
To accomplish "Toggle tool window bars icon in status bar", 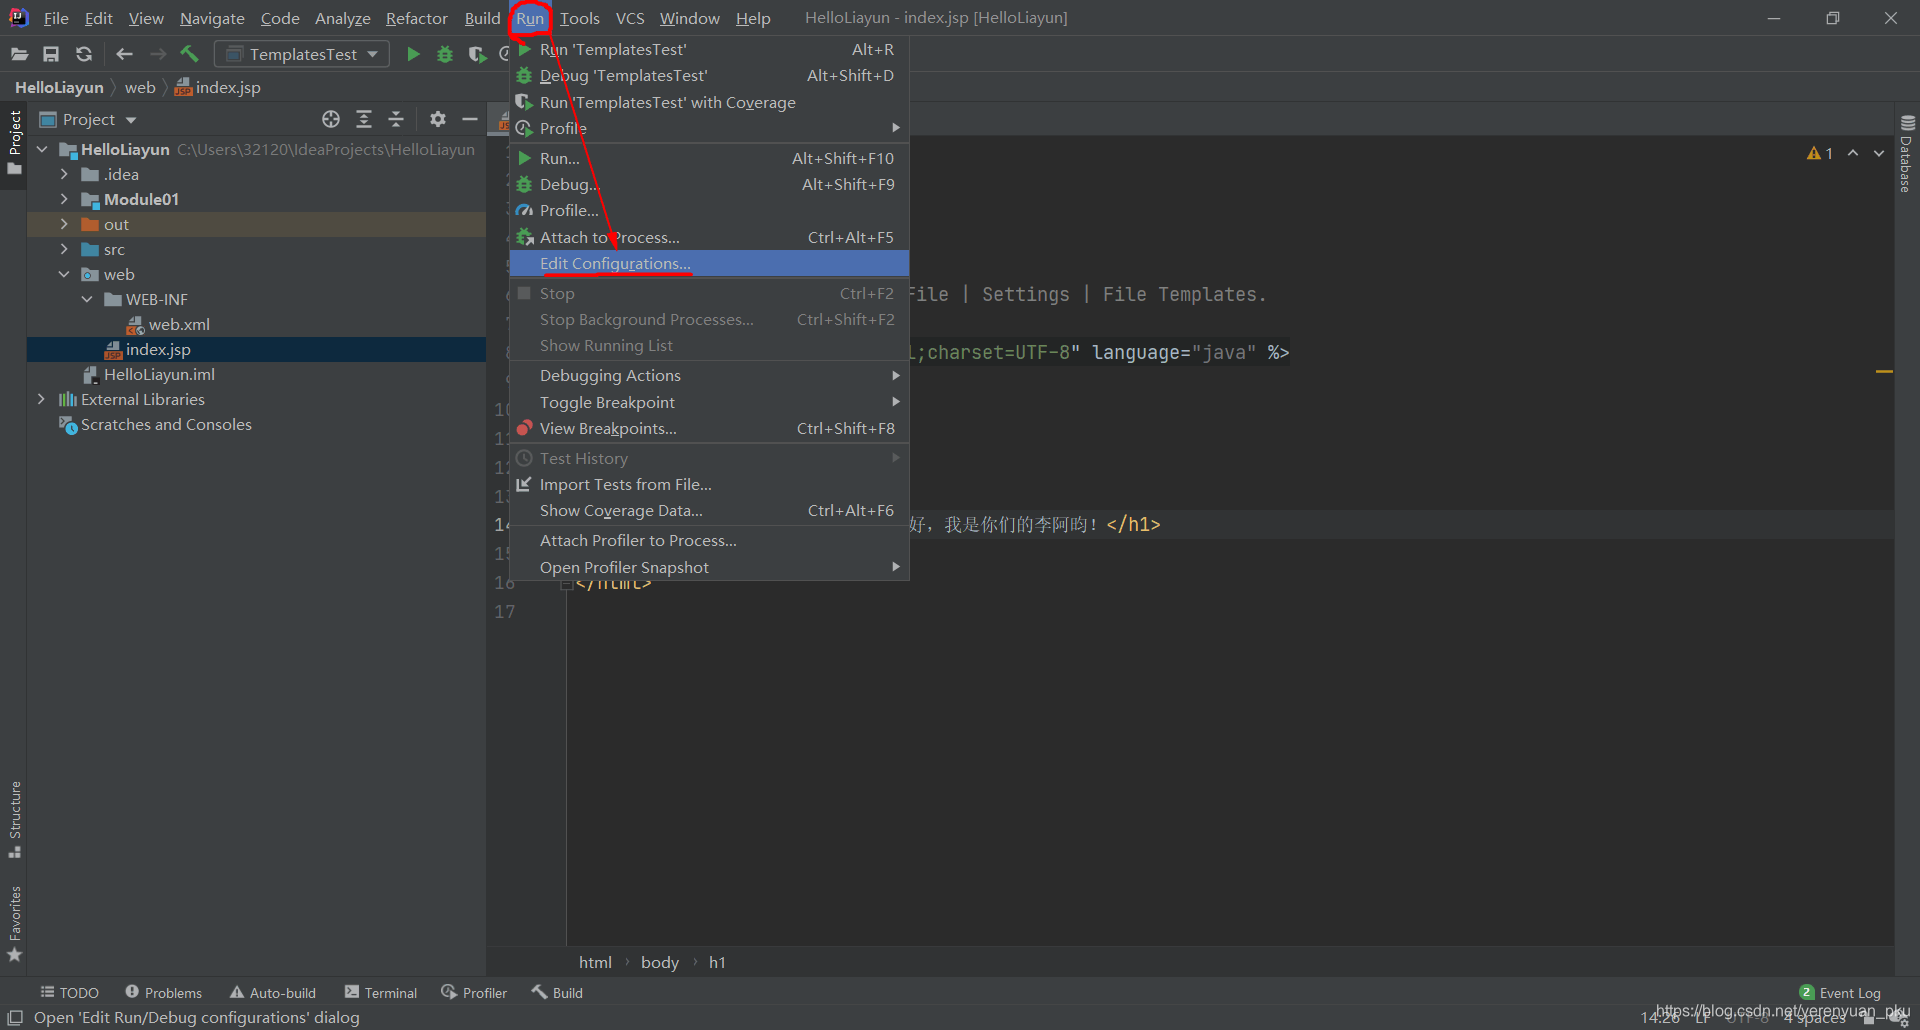I will (15, 1017).
